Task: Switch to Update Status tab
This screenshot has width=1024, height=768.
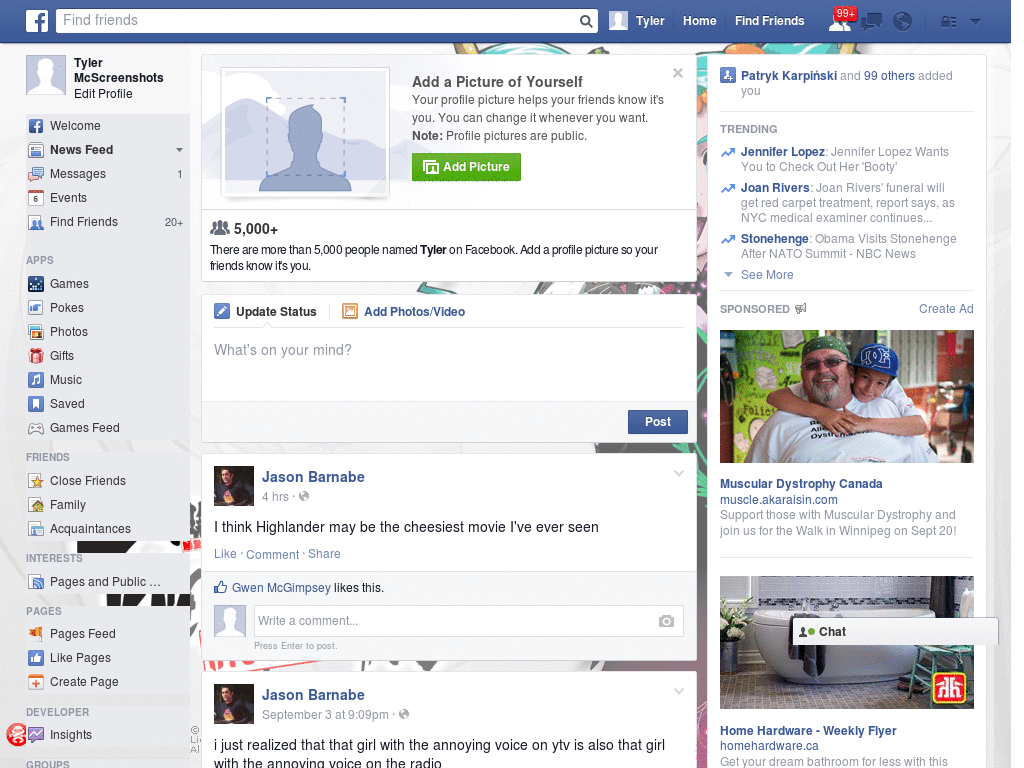Action: [266, 312]
